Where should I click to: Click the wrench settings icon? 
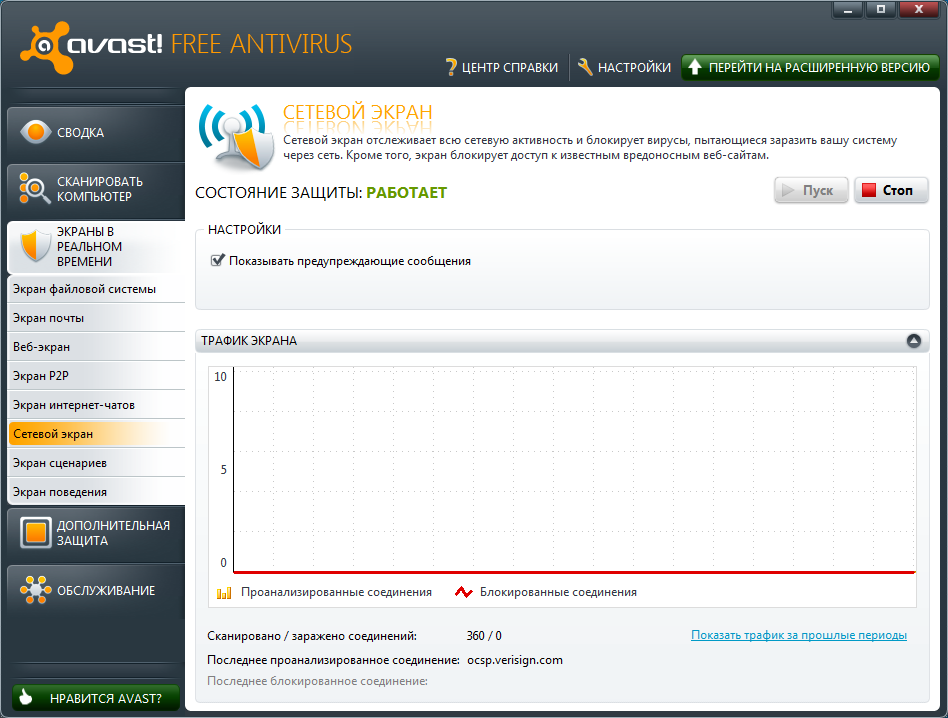[x=585, y=66]
